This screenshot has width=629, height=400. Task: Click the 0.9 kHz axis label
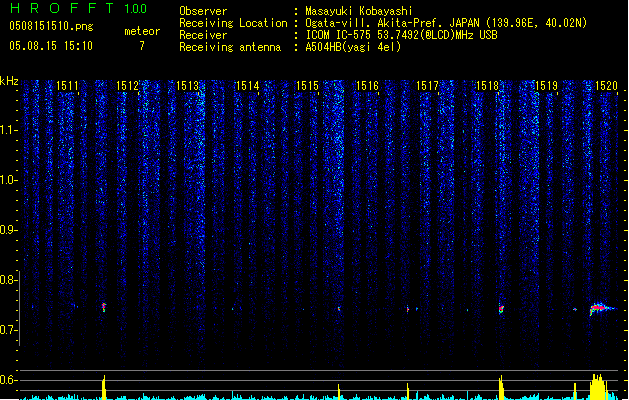point(9,230)
